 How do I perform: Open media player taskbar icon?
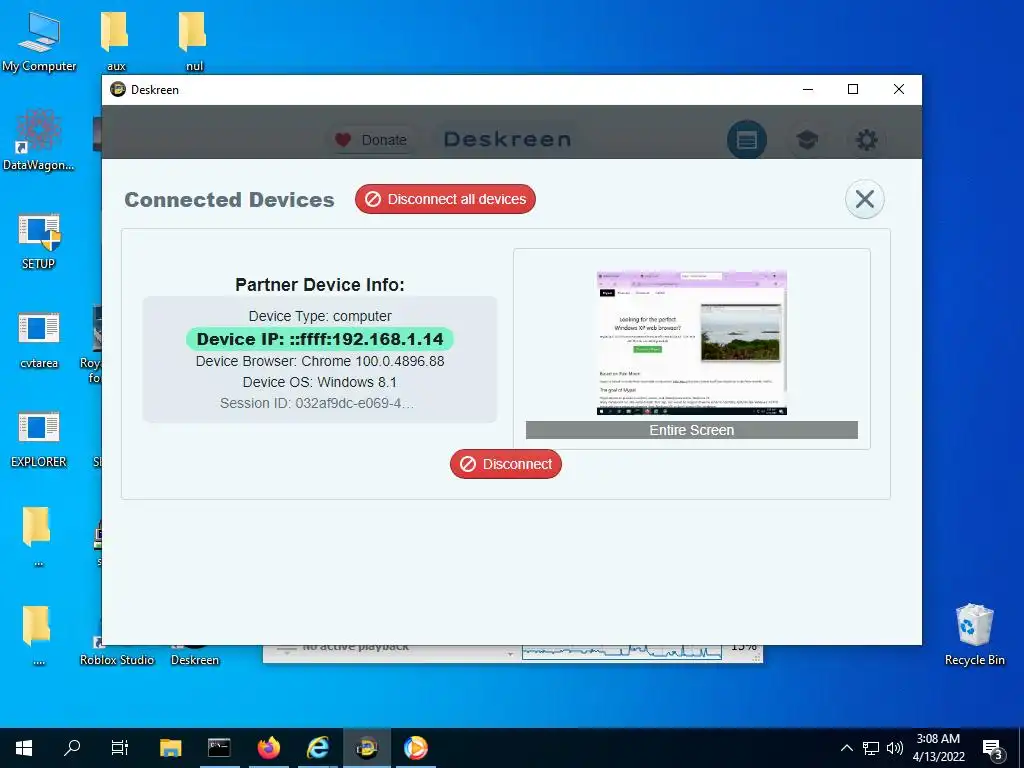coord(415,748)
